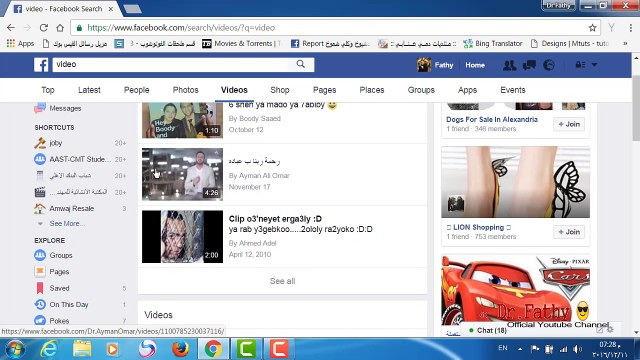
Task: Go back with browser back arrow
Action: (x=11, y=28)
